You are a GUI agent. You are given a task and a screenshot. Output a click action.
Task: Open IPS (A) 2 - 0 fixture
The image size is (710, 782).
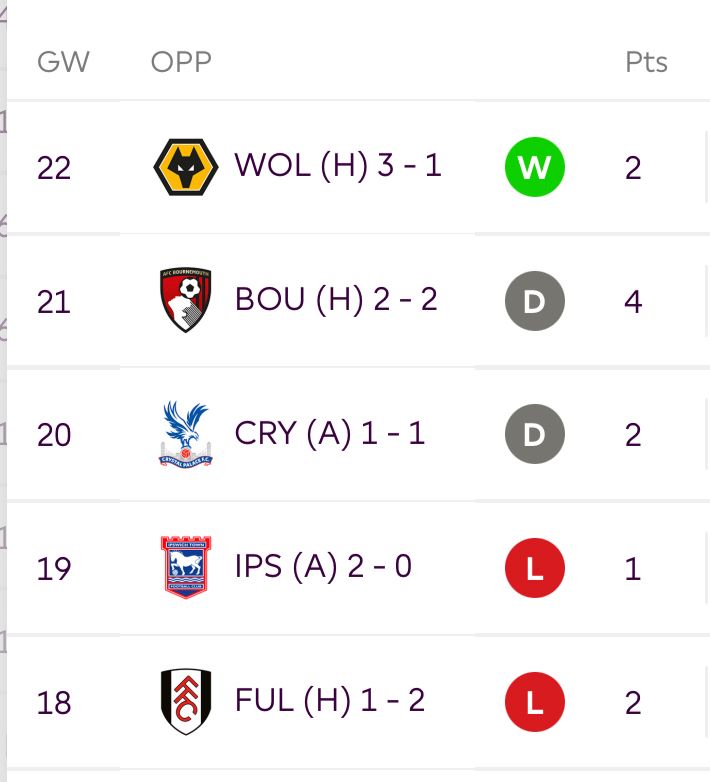point(323,567)
